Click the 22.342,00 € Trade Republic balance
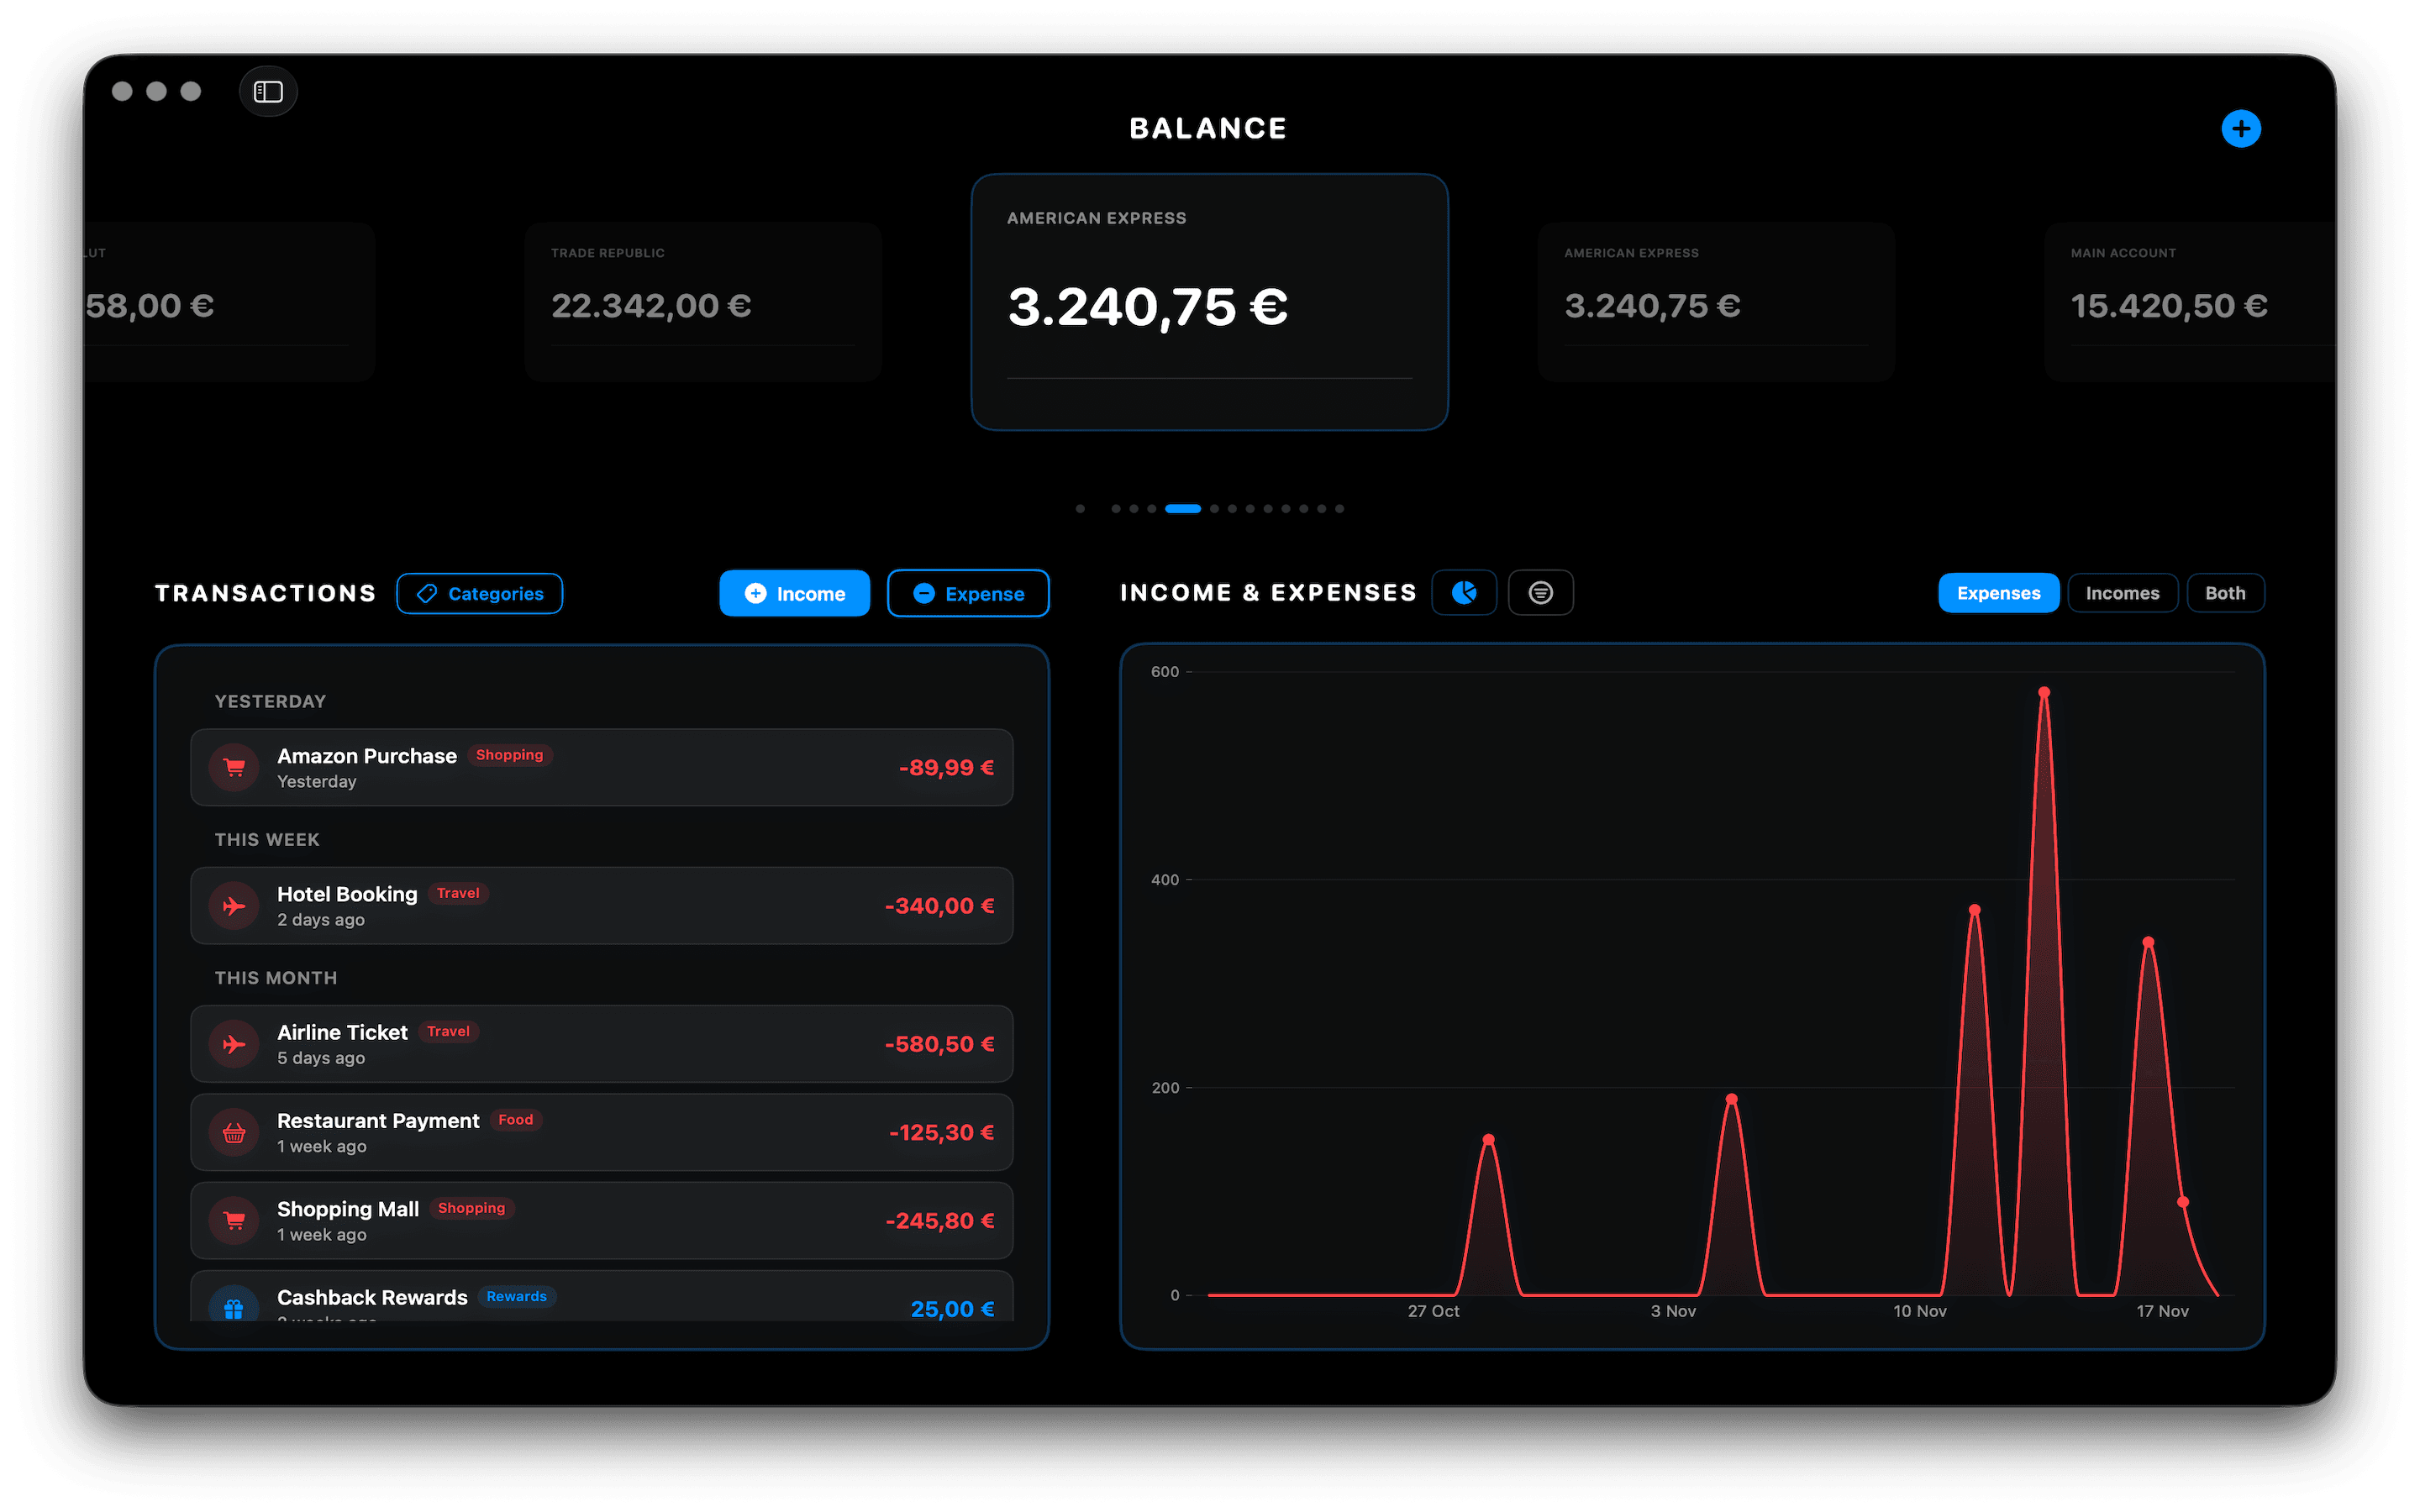The height and width of the screenshot is (1512, 2420). point(651,306)
